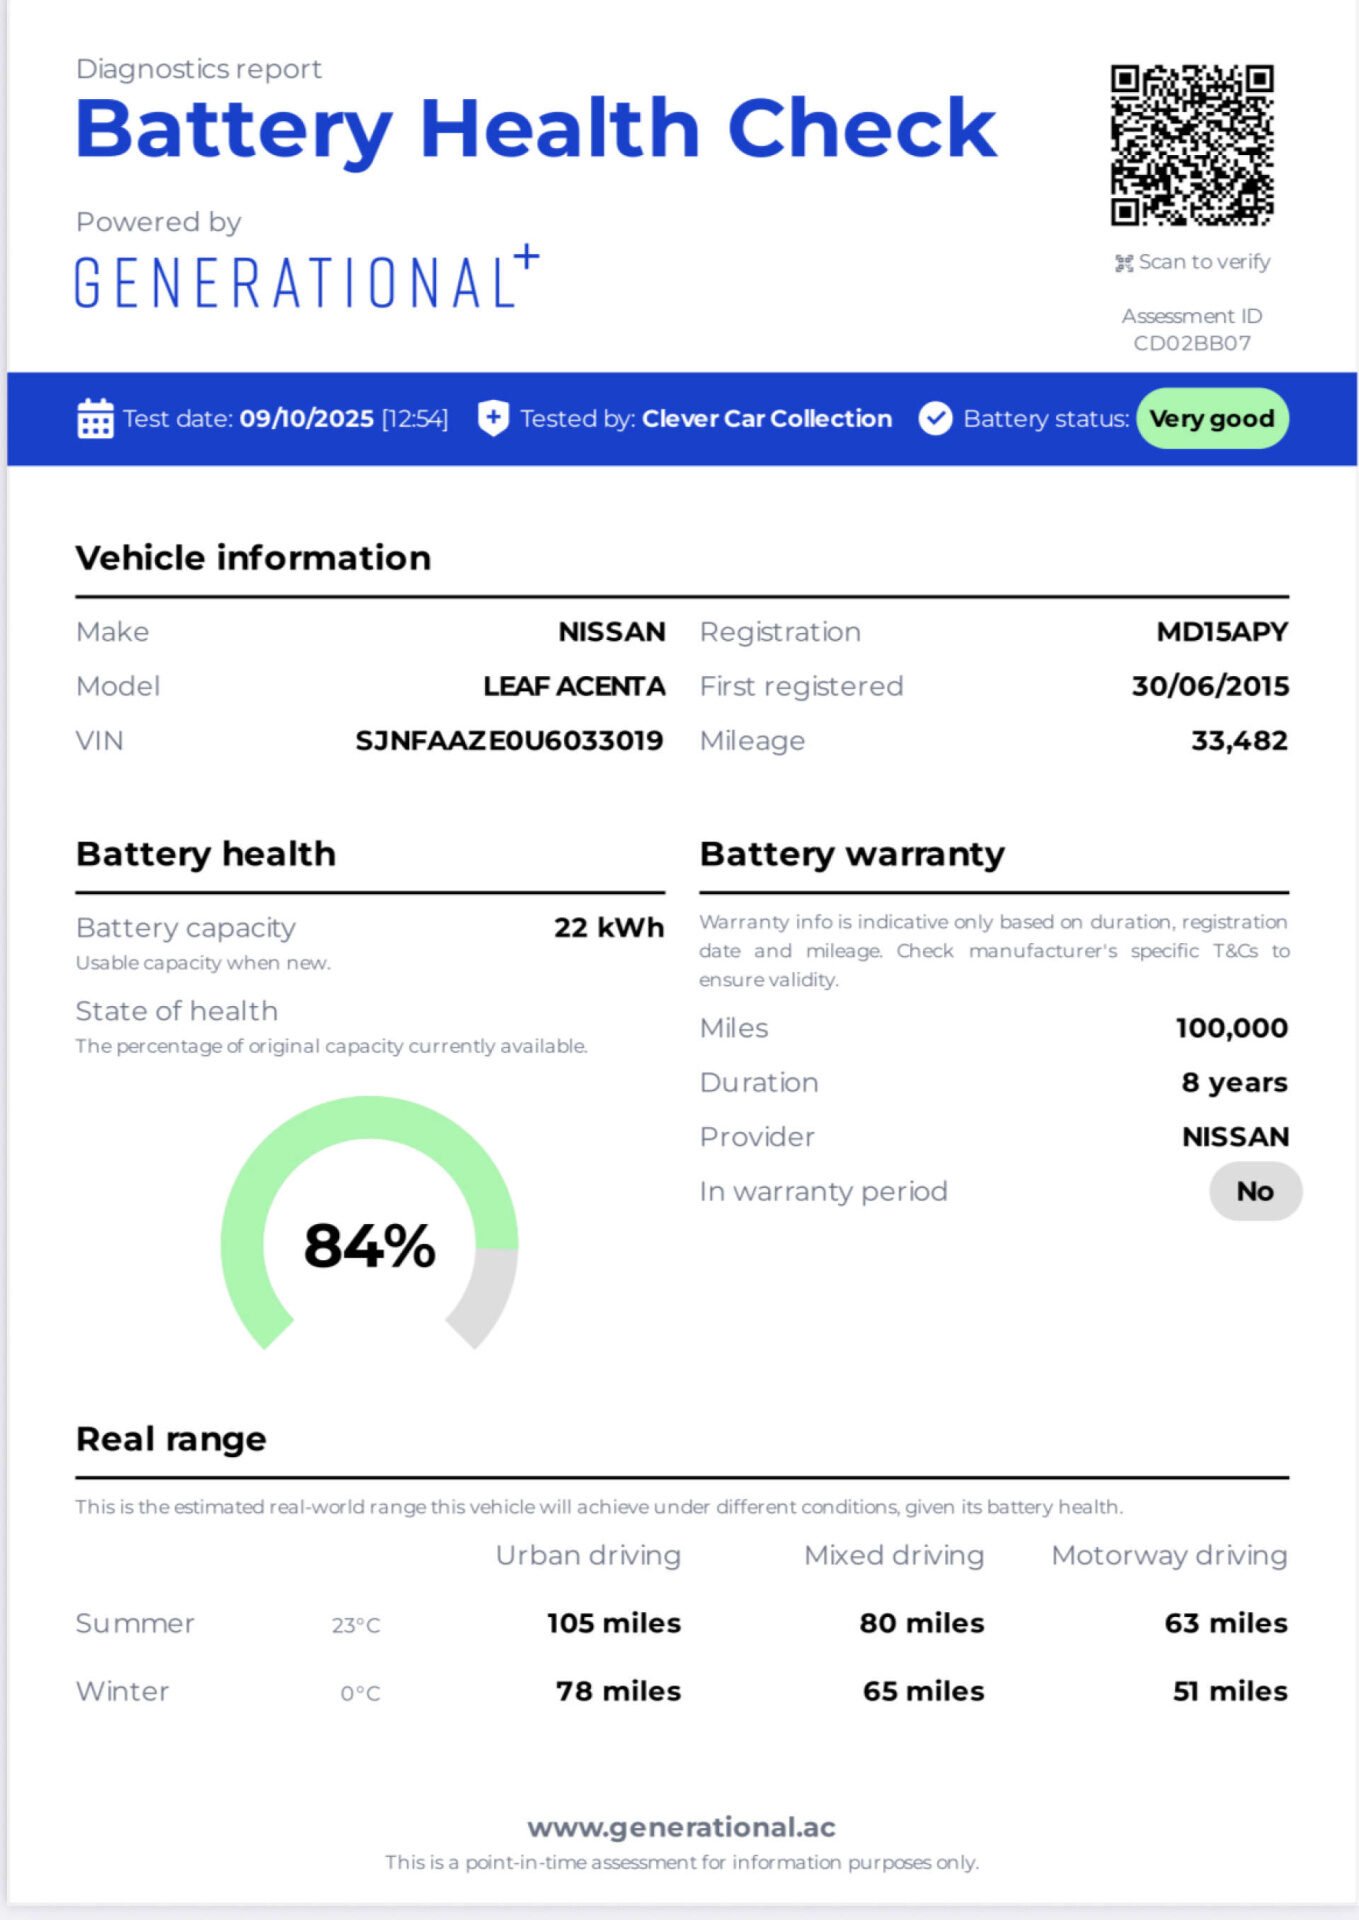1359x1920 pixels.
Task: Click the 22 kWh battery capacity value
Action: (x=609, y=928)
